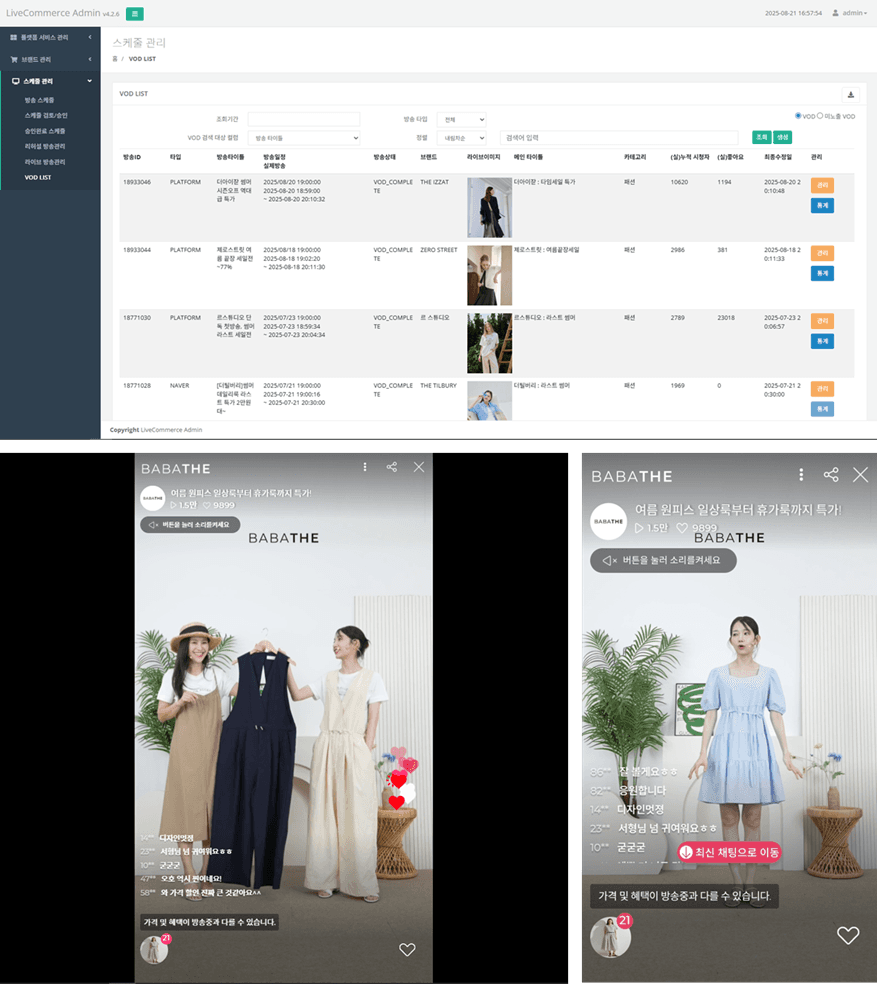The height and width of the screenshot is (984, 877).
Task: Share the jumpsuit video using the share icon
Action: tap(392, 467)
